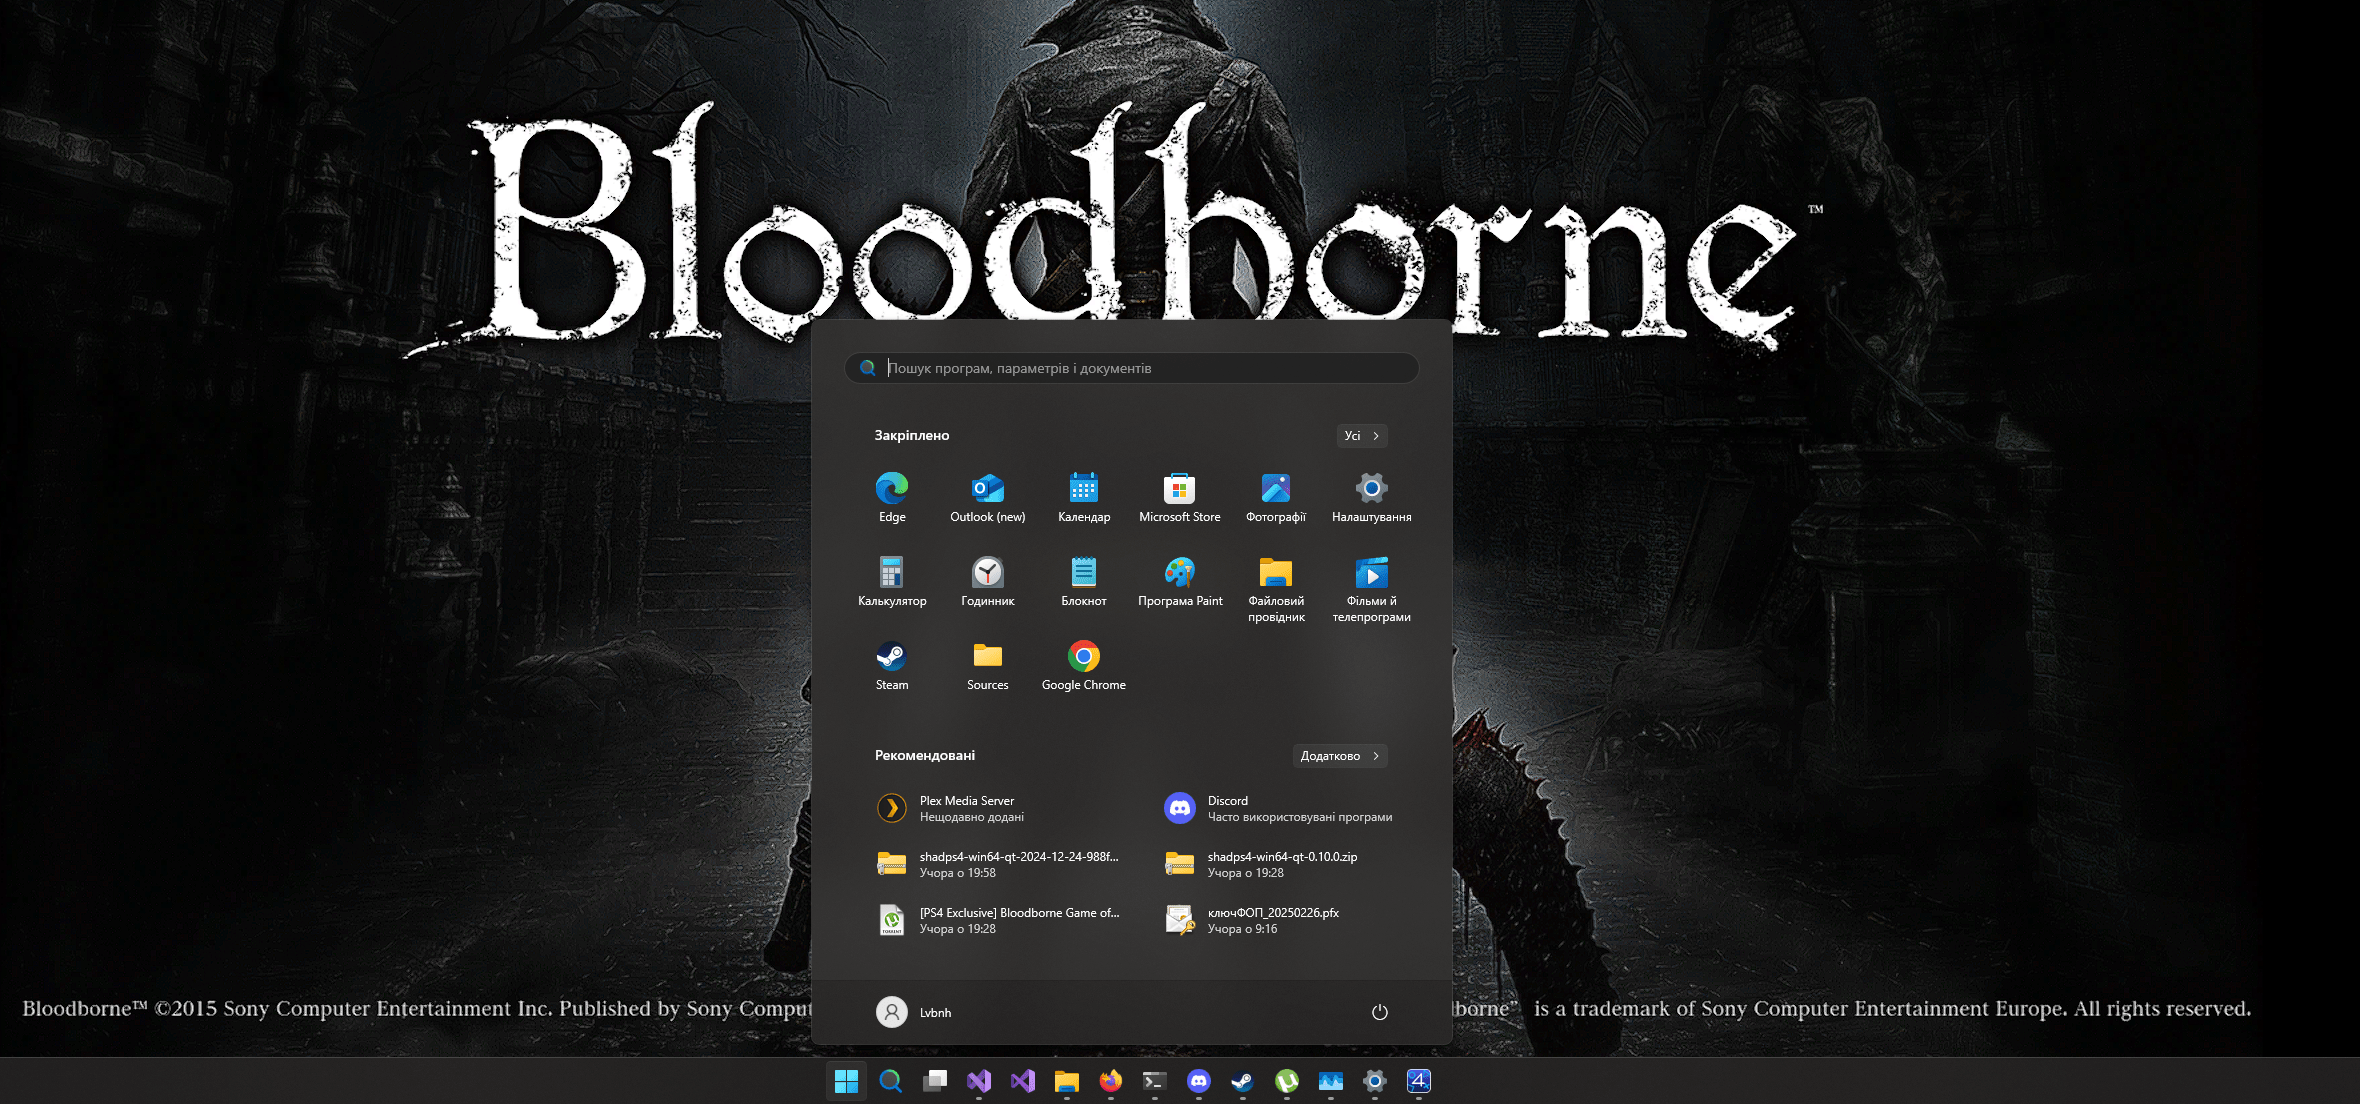Open the Bloodborne torrent recommended file
2360x1104 pixels.
1000,920
